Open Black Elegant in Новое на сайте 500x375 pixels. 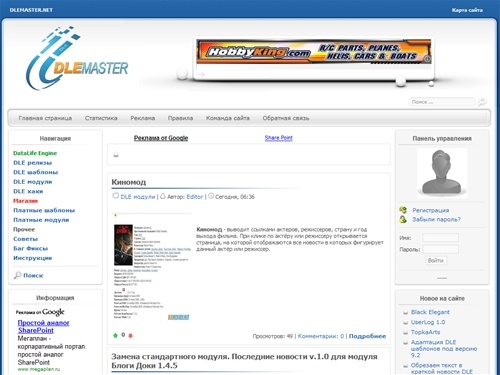pyautogui.click(x=430, y=312)
